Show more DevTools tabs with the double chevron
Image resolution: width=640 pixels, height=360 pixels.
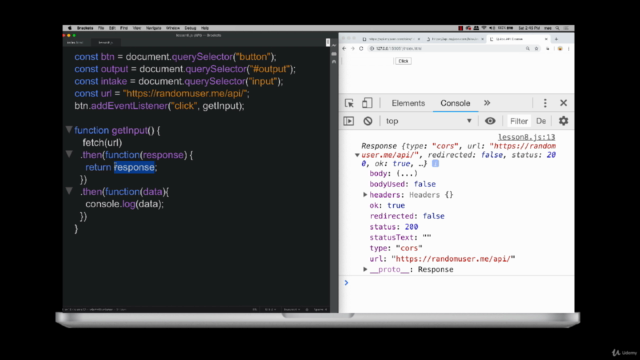(x=487, y=103)
